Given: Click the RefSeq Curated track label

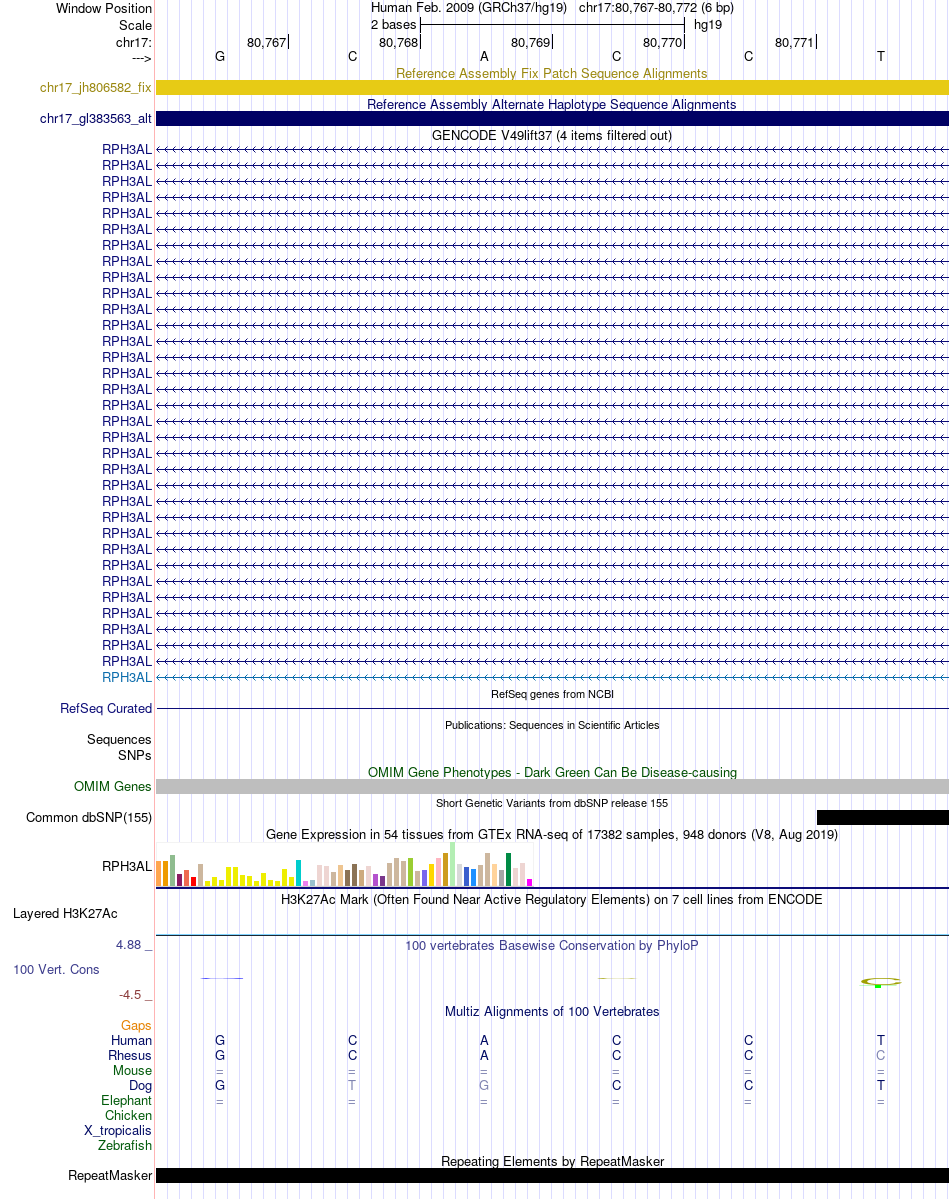Looking at the screenshot, I should coord(106,709).
